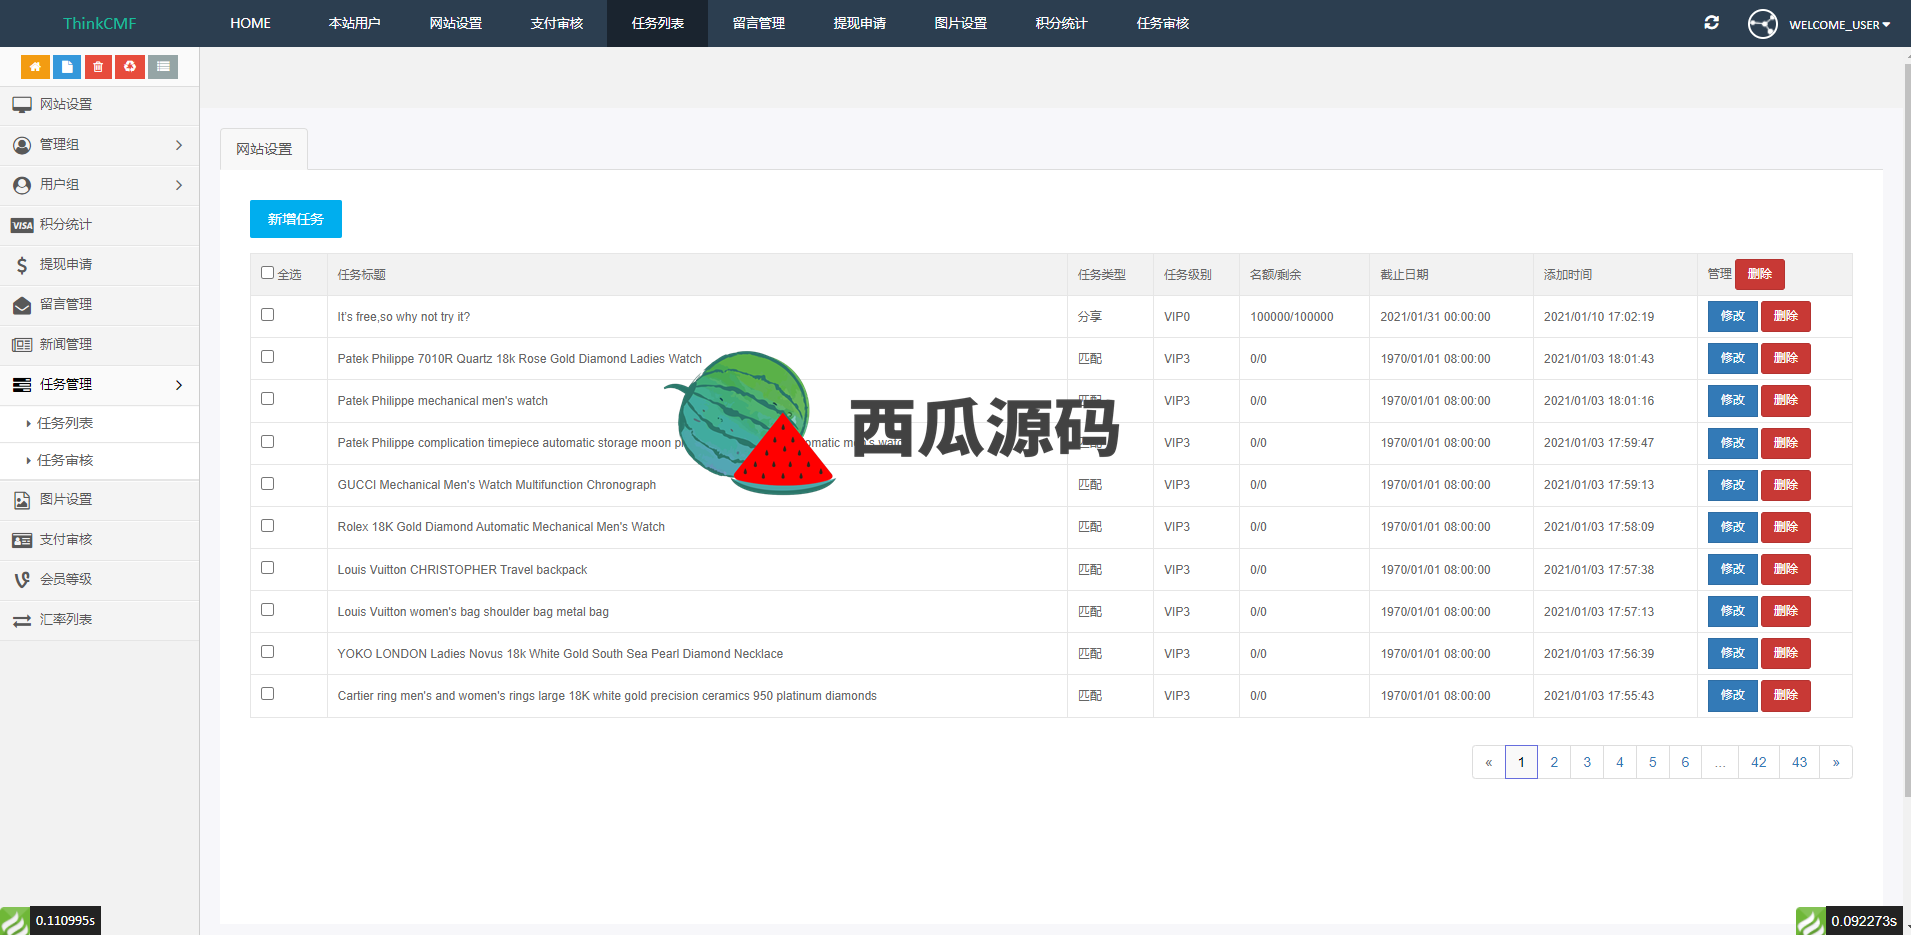Click the 用户组 person icon in sidebar

point(22,185)
